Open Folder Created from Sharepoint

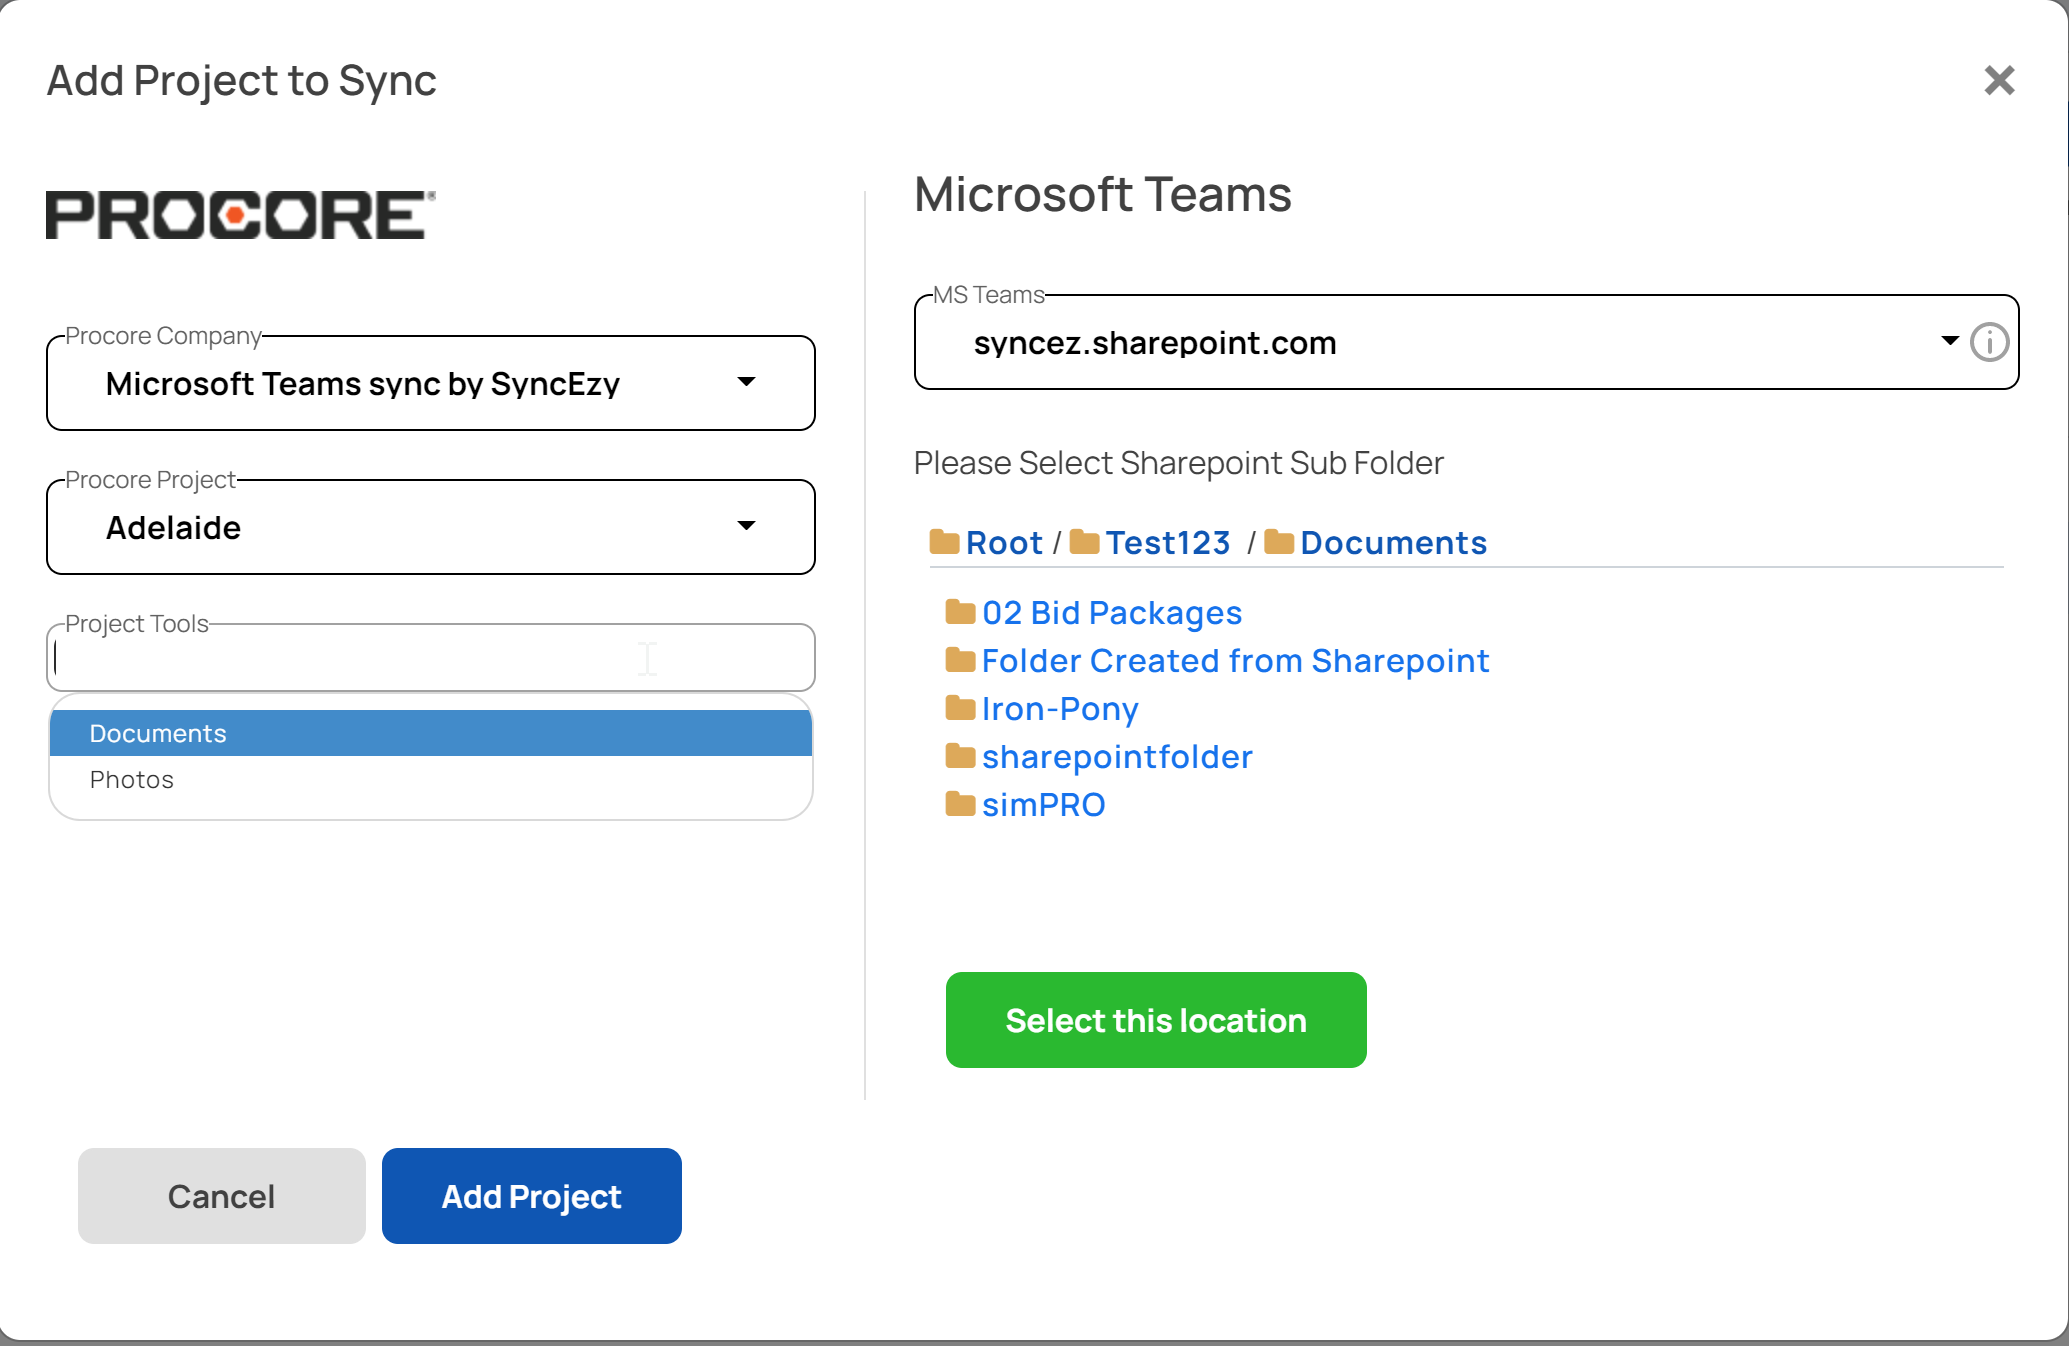[x=1235, y=660]
